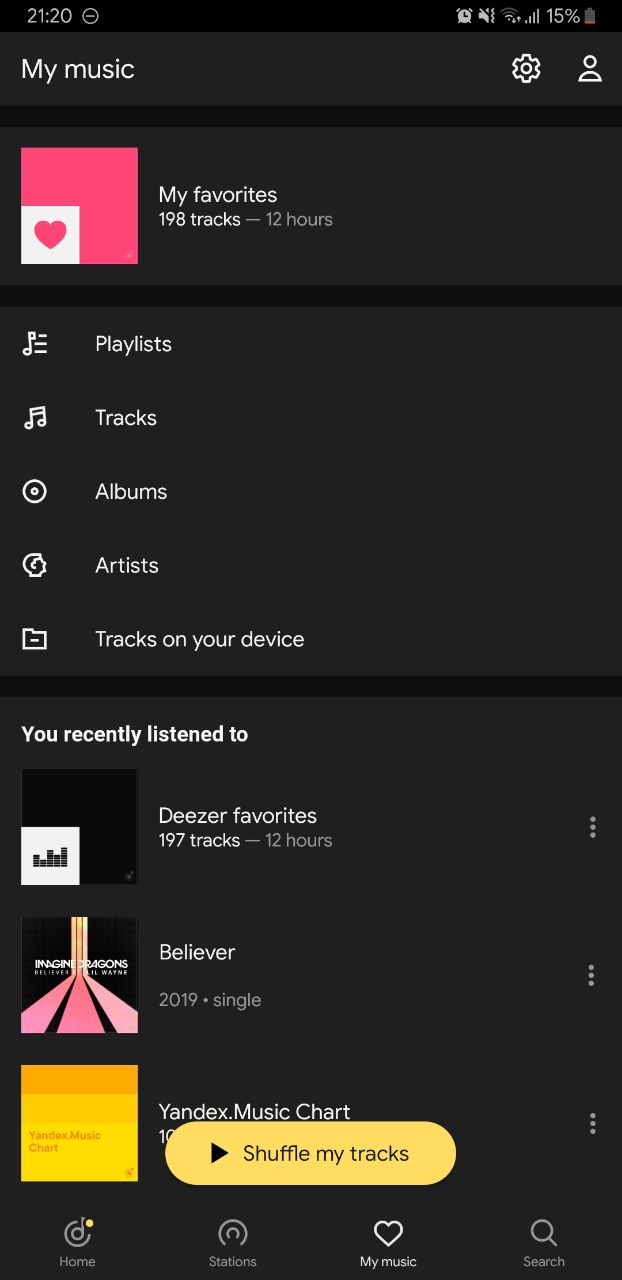Tap the Tracks music note icon
The height and width of the screenshot is (1280, 622).
(35, 418)
